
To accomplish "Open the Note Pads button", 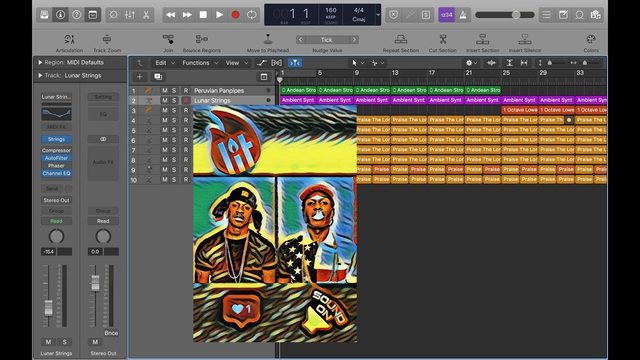I will (563, 15).
